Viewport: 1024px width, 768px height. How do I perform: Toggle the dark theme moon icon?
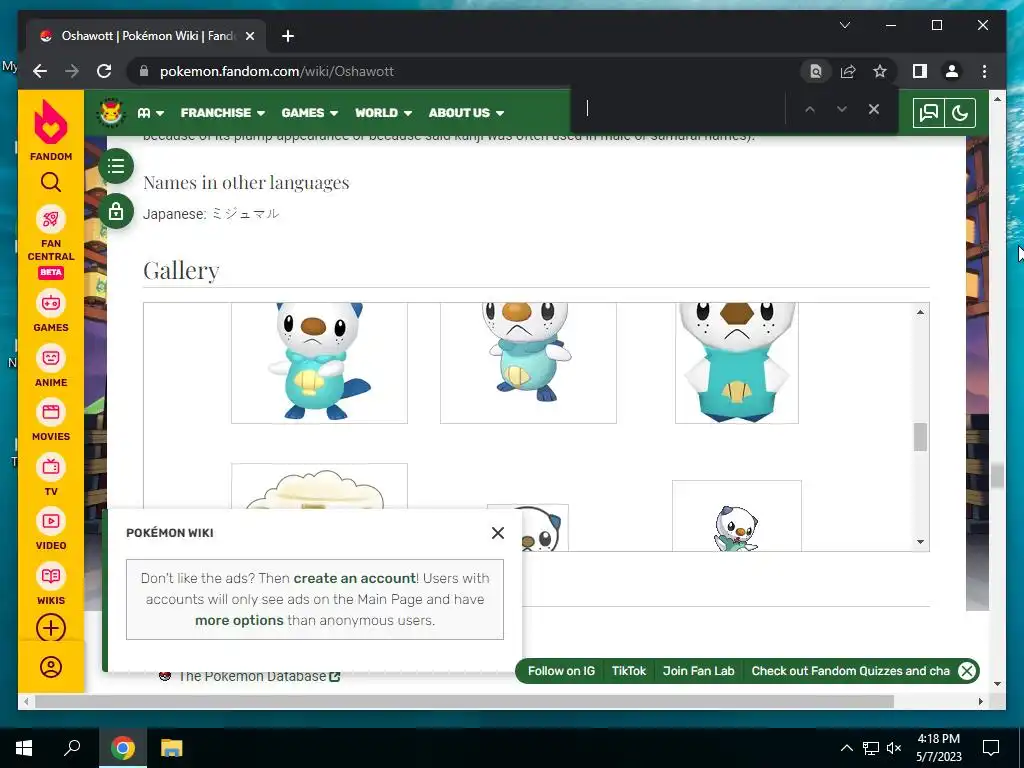click(x=960, y=113)
